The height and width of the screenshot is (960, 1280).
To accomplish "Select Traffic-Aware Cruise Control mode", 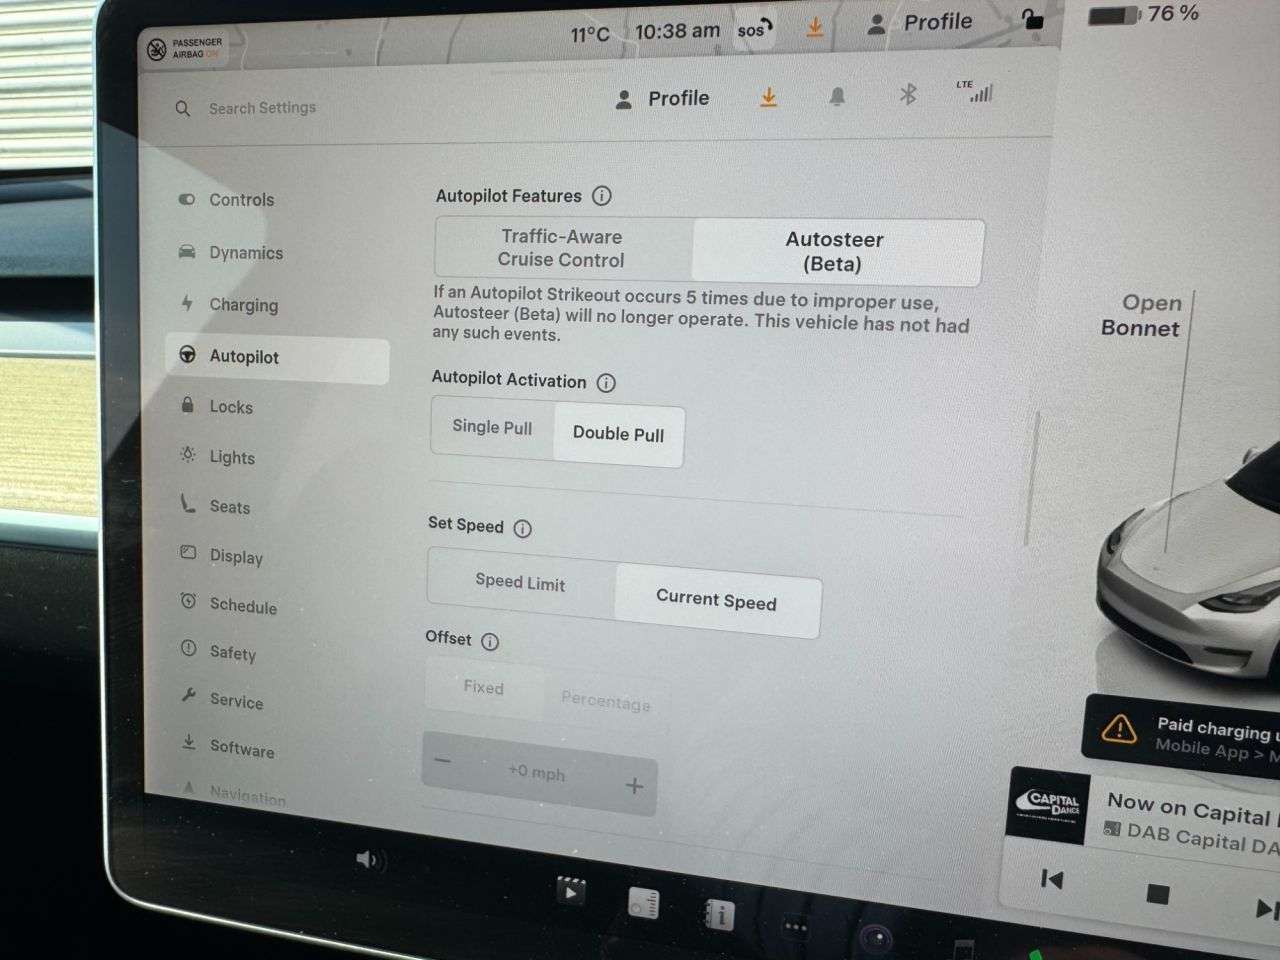I will click(x=561, y=249).
